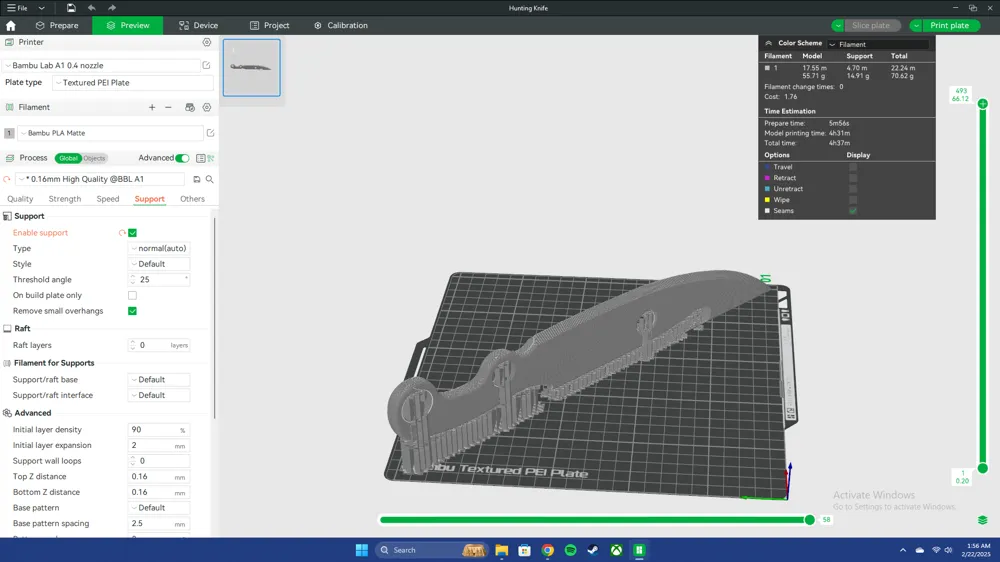
Task: Uncheck Enable support
Action: click(x=133, y=233)
